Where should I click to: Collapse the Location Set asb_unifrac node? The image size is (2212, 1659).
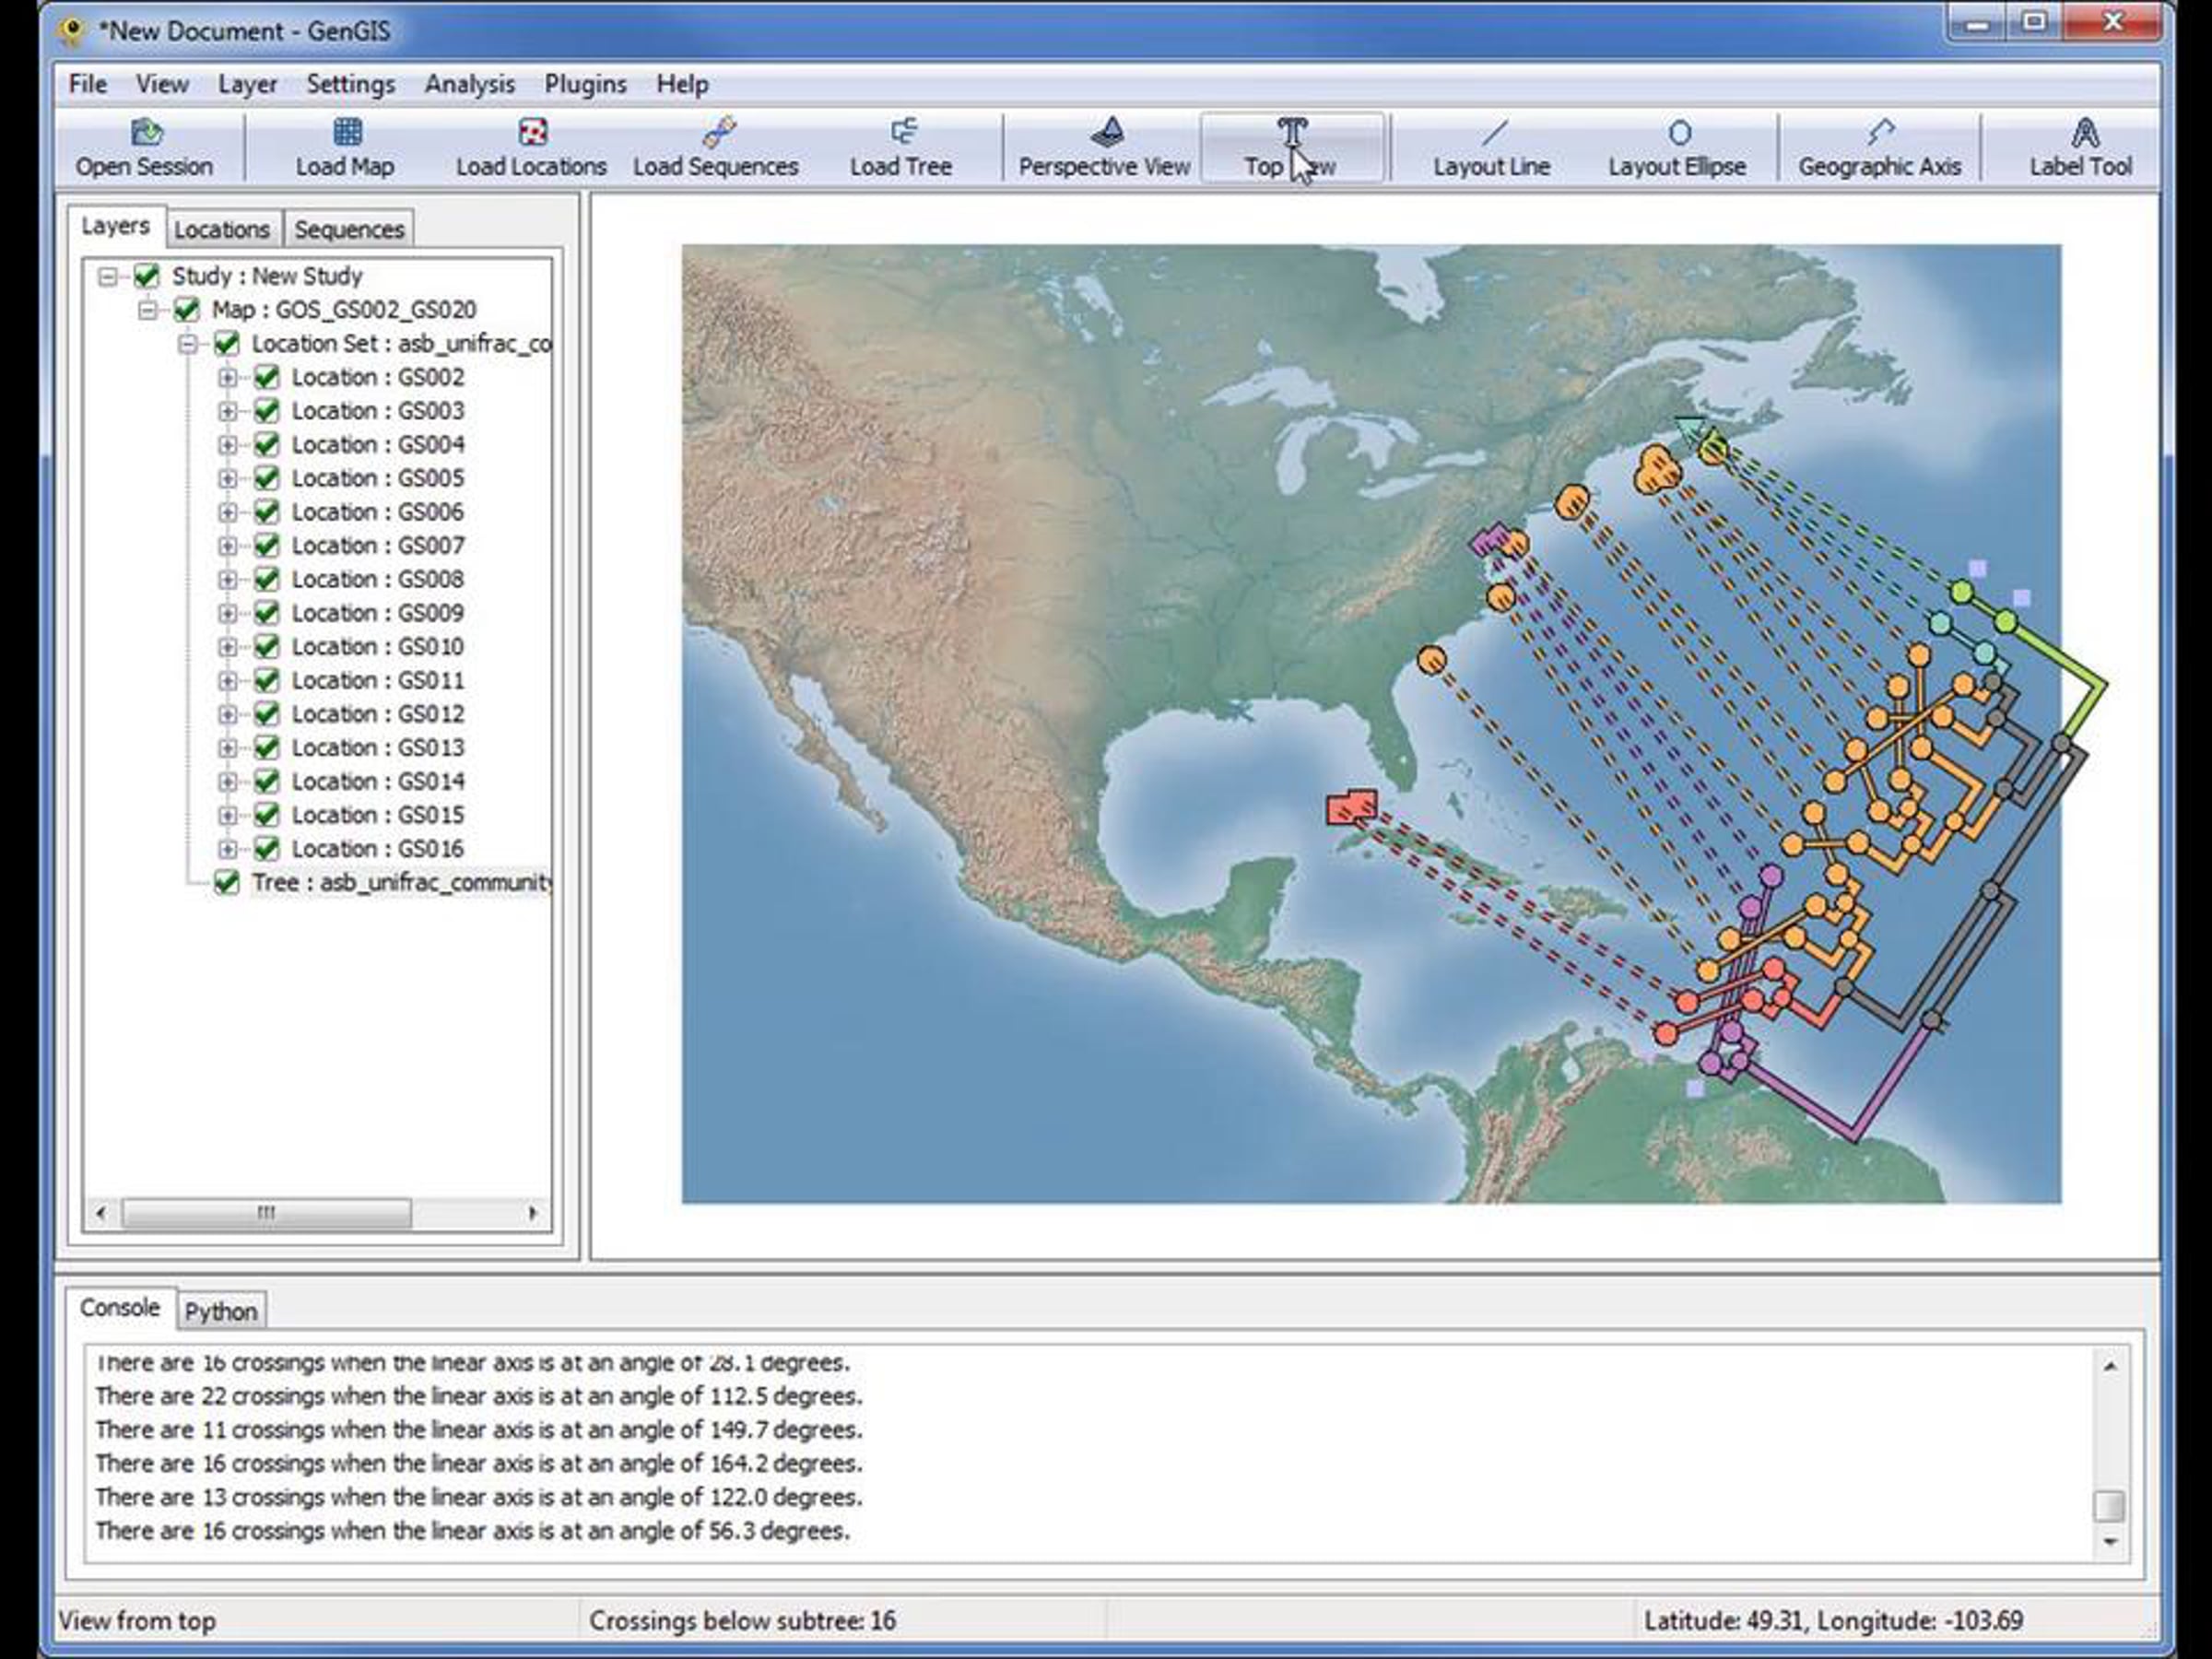click(x=187, y=344)
